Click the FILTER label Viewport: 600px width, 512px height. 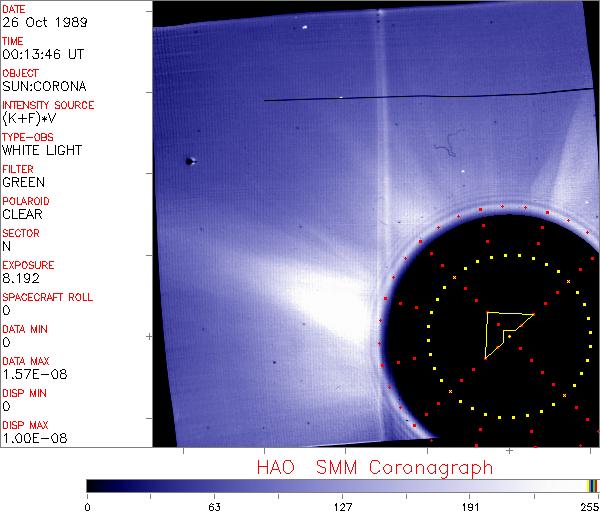[18, 169]
